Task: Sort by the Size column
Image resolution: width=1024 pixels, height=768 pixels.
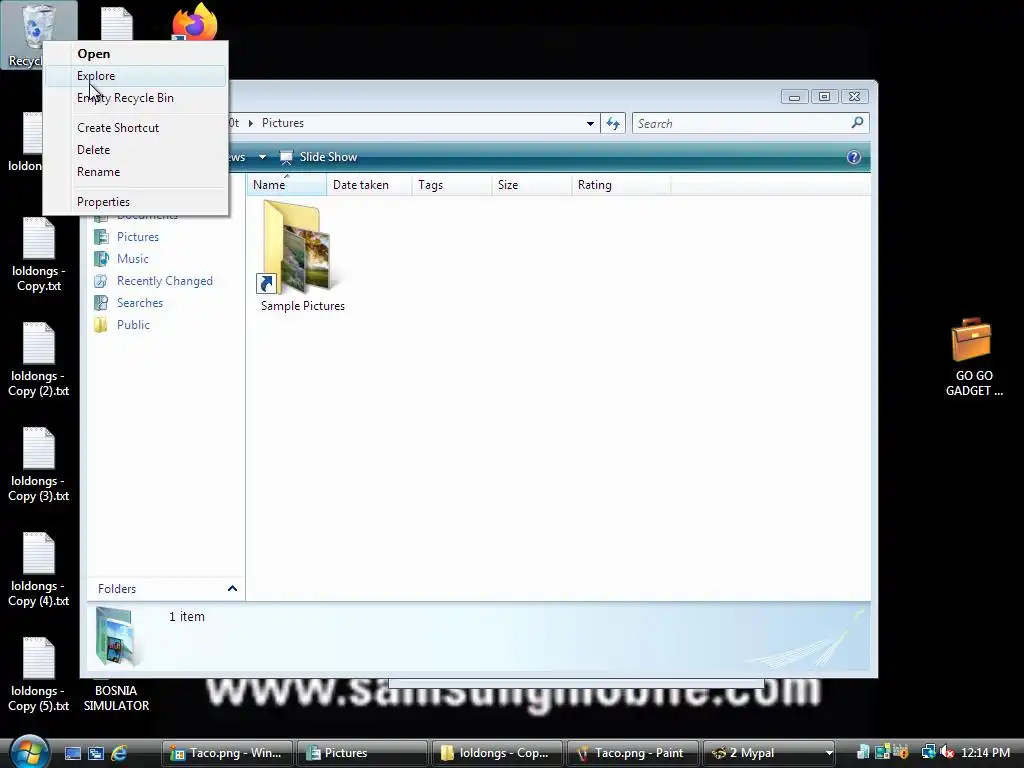Action: pyautogui.click(x=532, y=185)
